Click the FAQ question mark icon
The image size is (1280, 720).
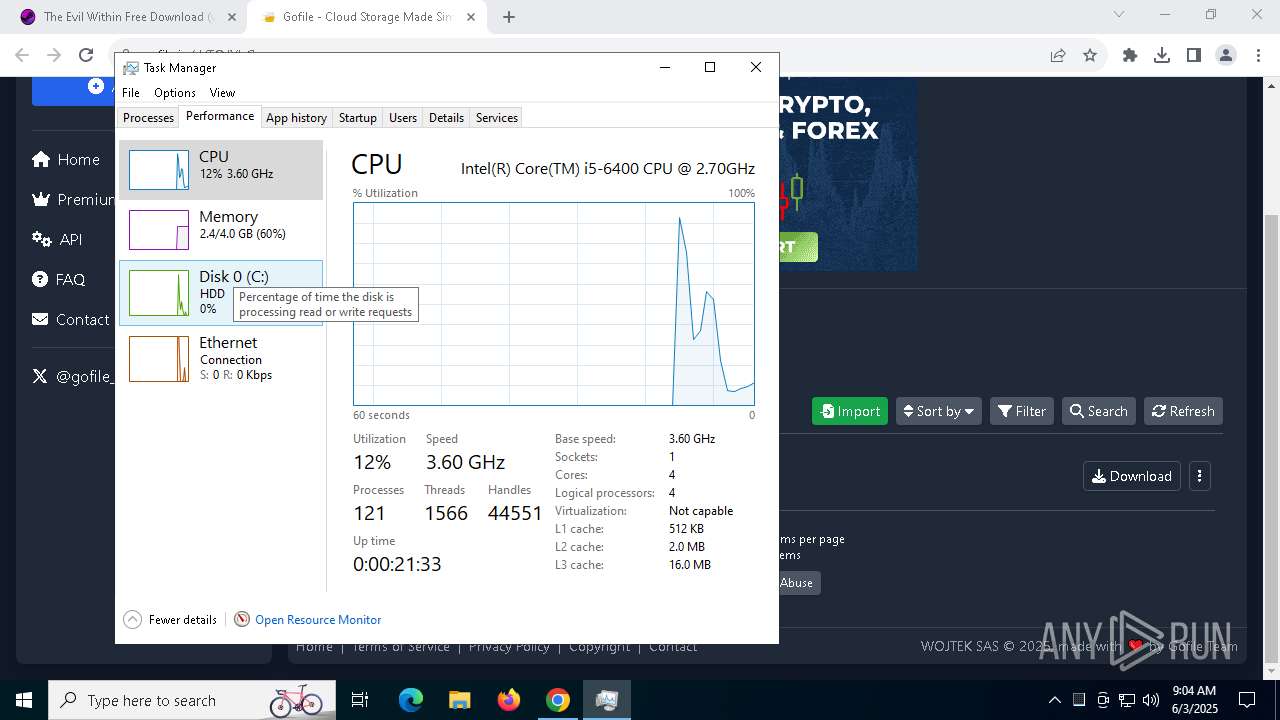[x=40, y=279]
